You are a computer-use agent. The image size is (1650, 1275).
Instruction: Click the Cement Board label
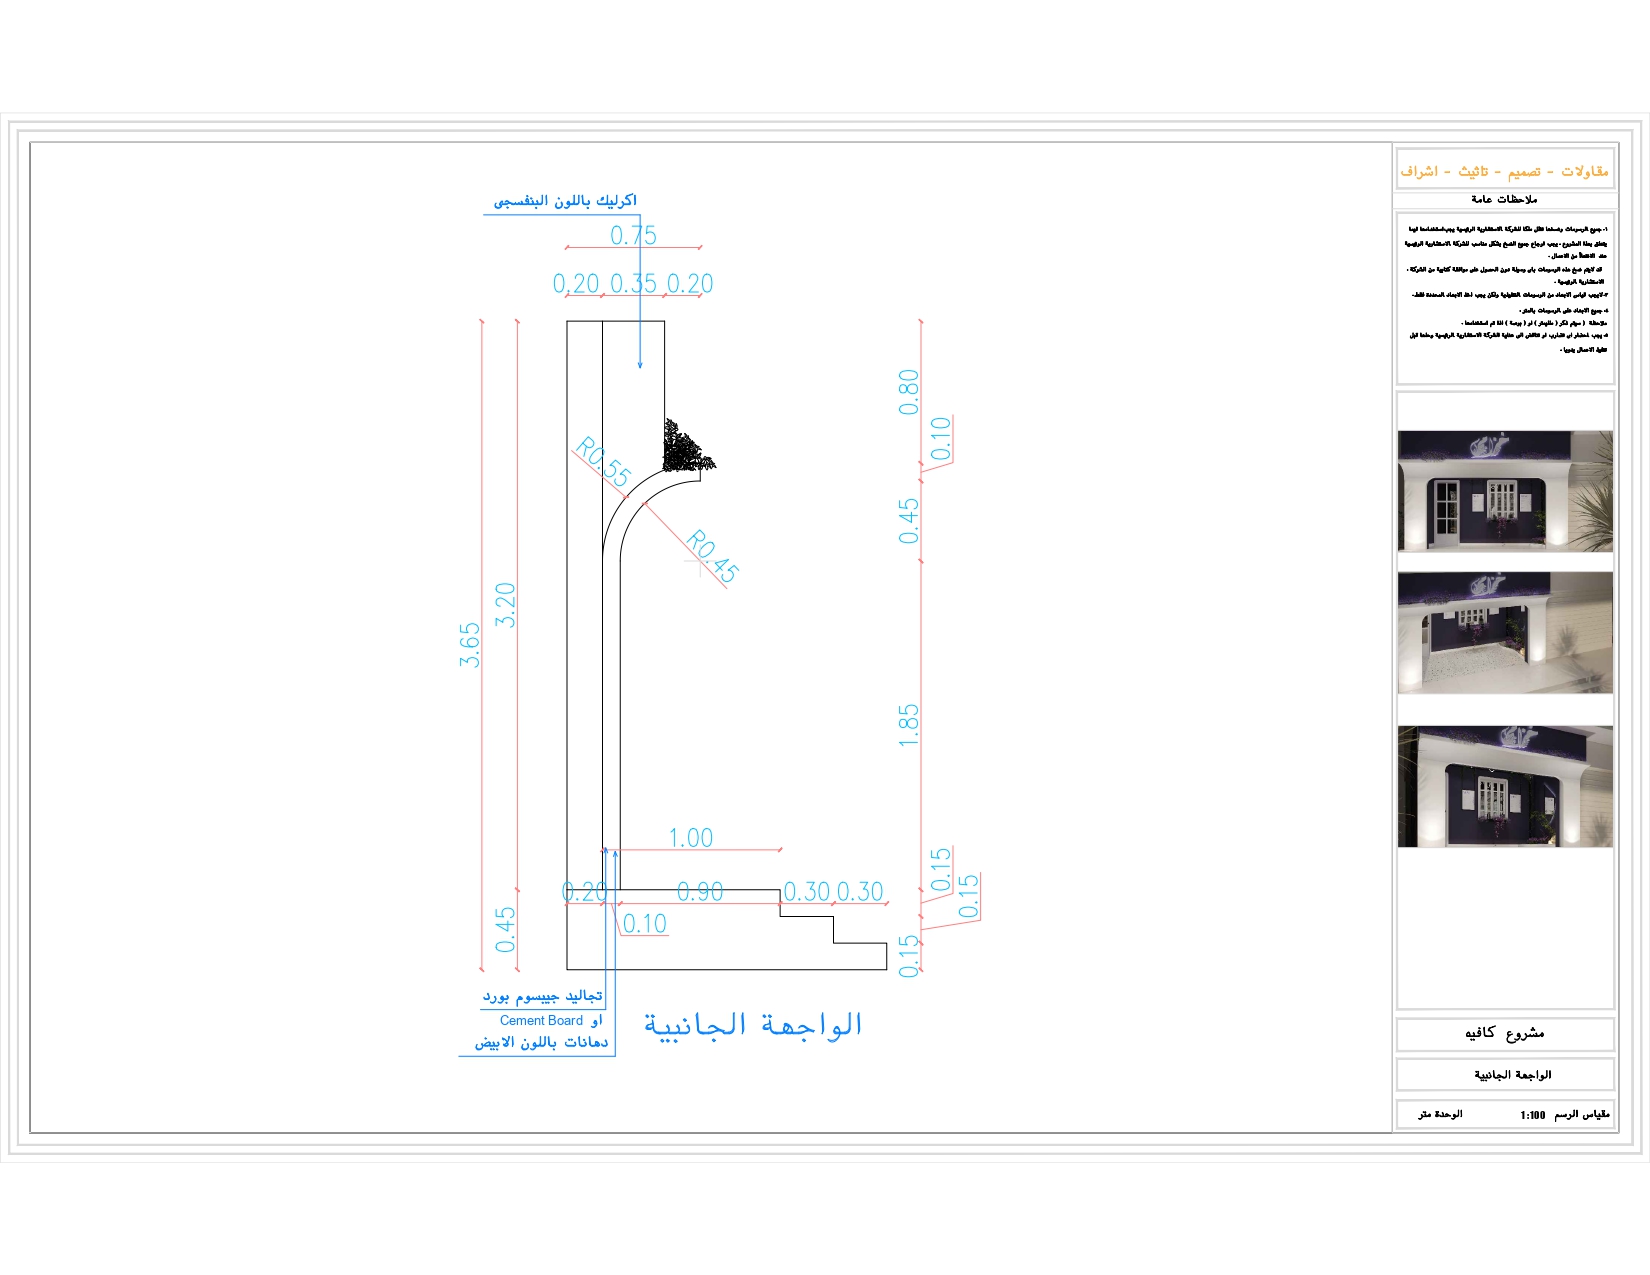point(541,1020)
